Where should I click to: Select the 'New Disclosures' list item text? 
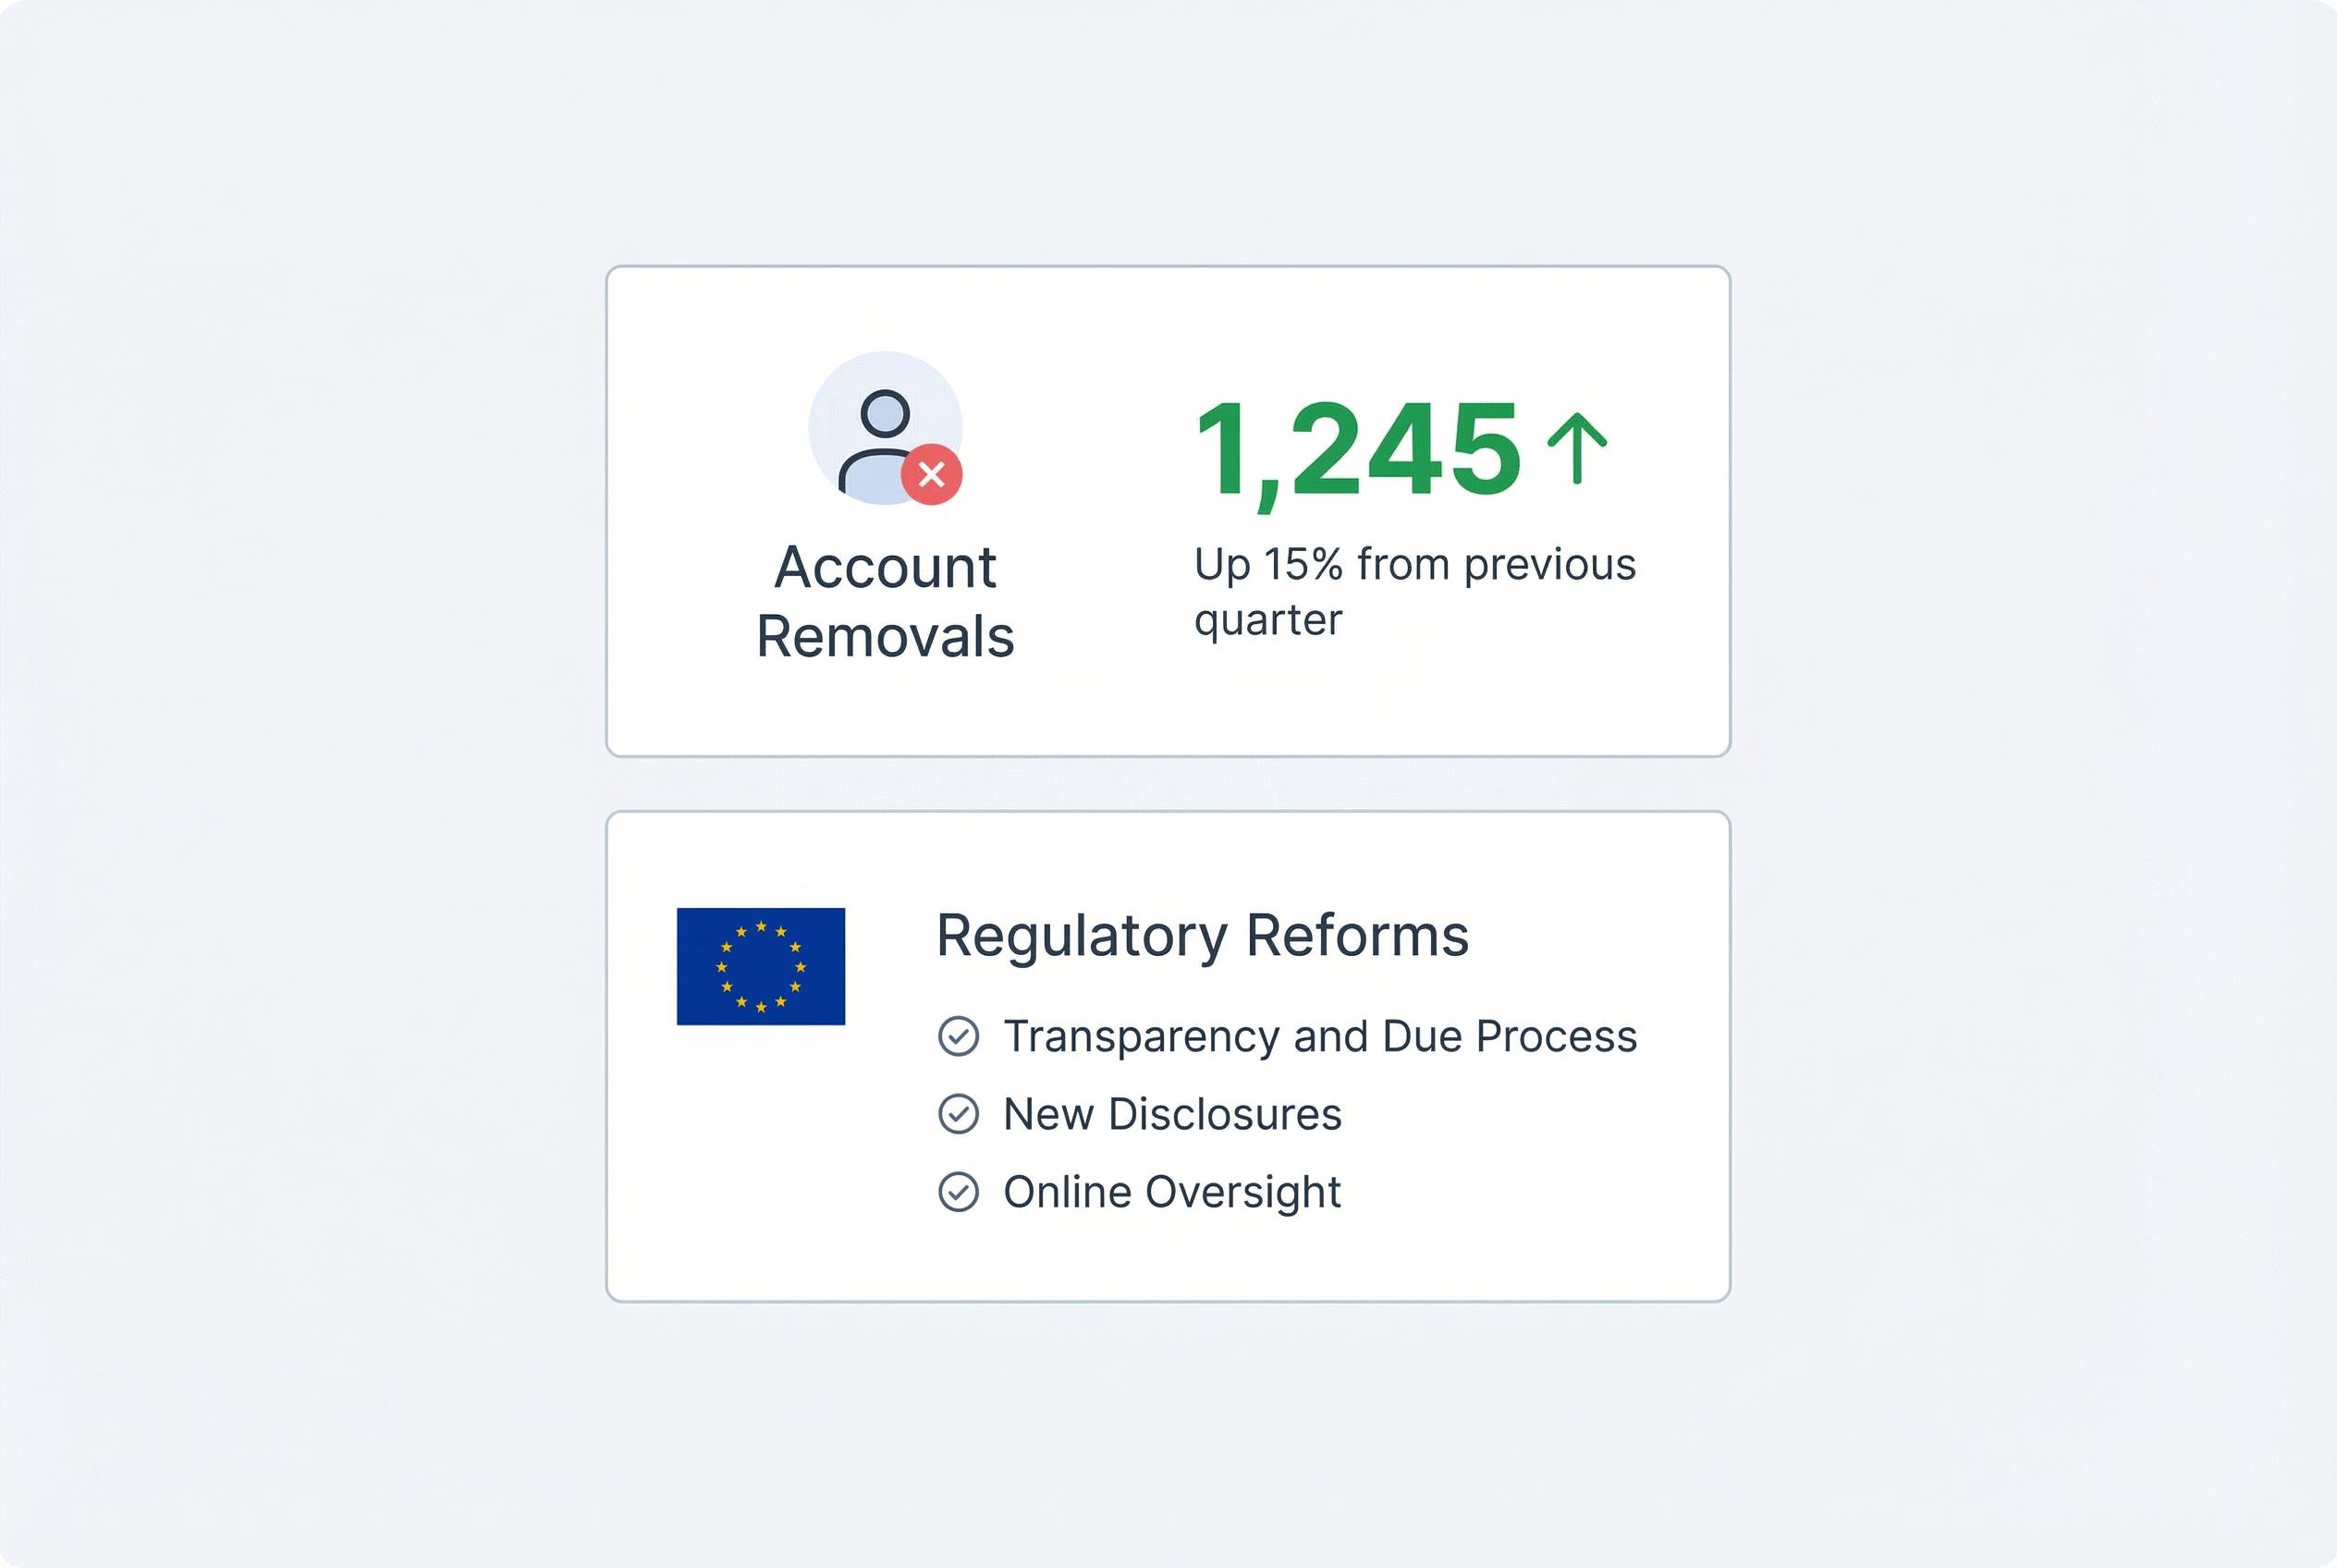click(1172, 1114)
